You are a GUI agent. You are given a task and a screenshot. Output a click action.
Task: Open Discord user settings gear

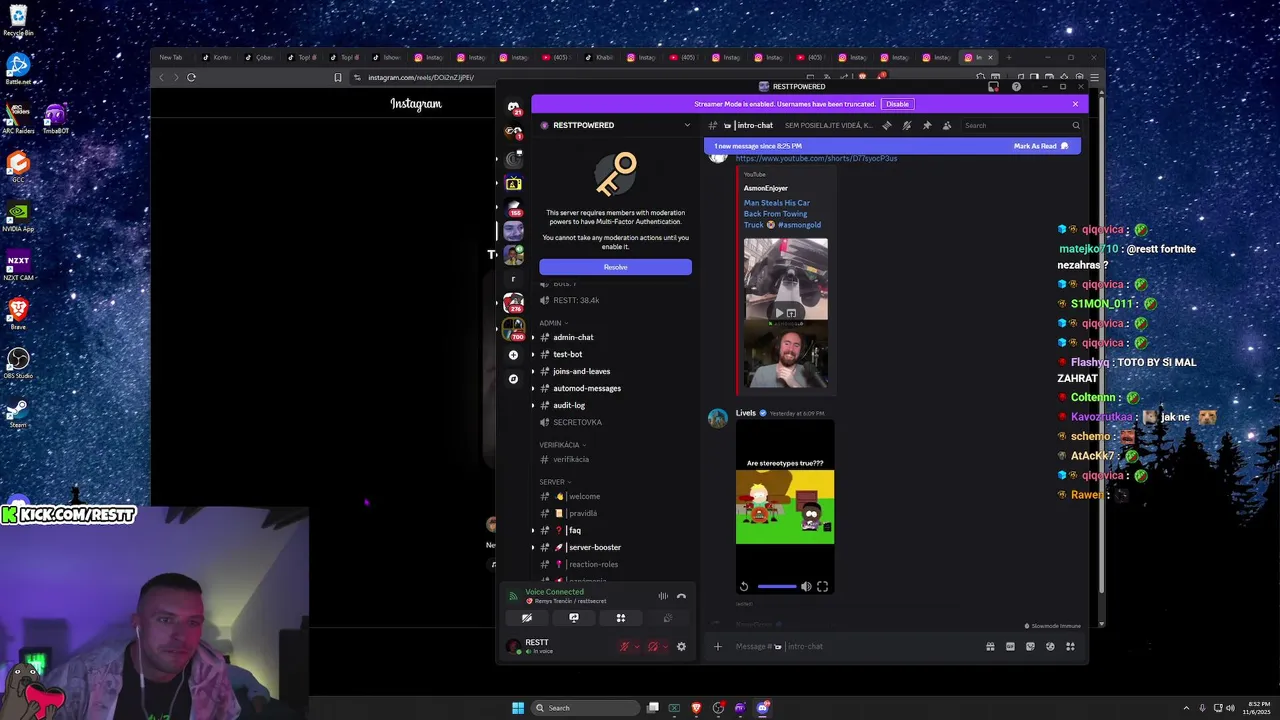tap(681, 646)
